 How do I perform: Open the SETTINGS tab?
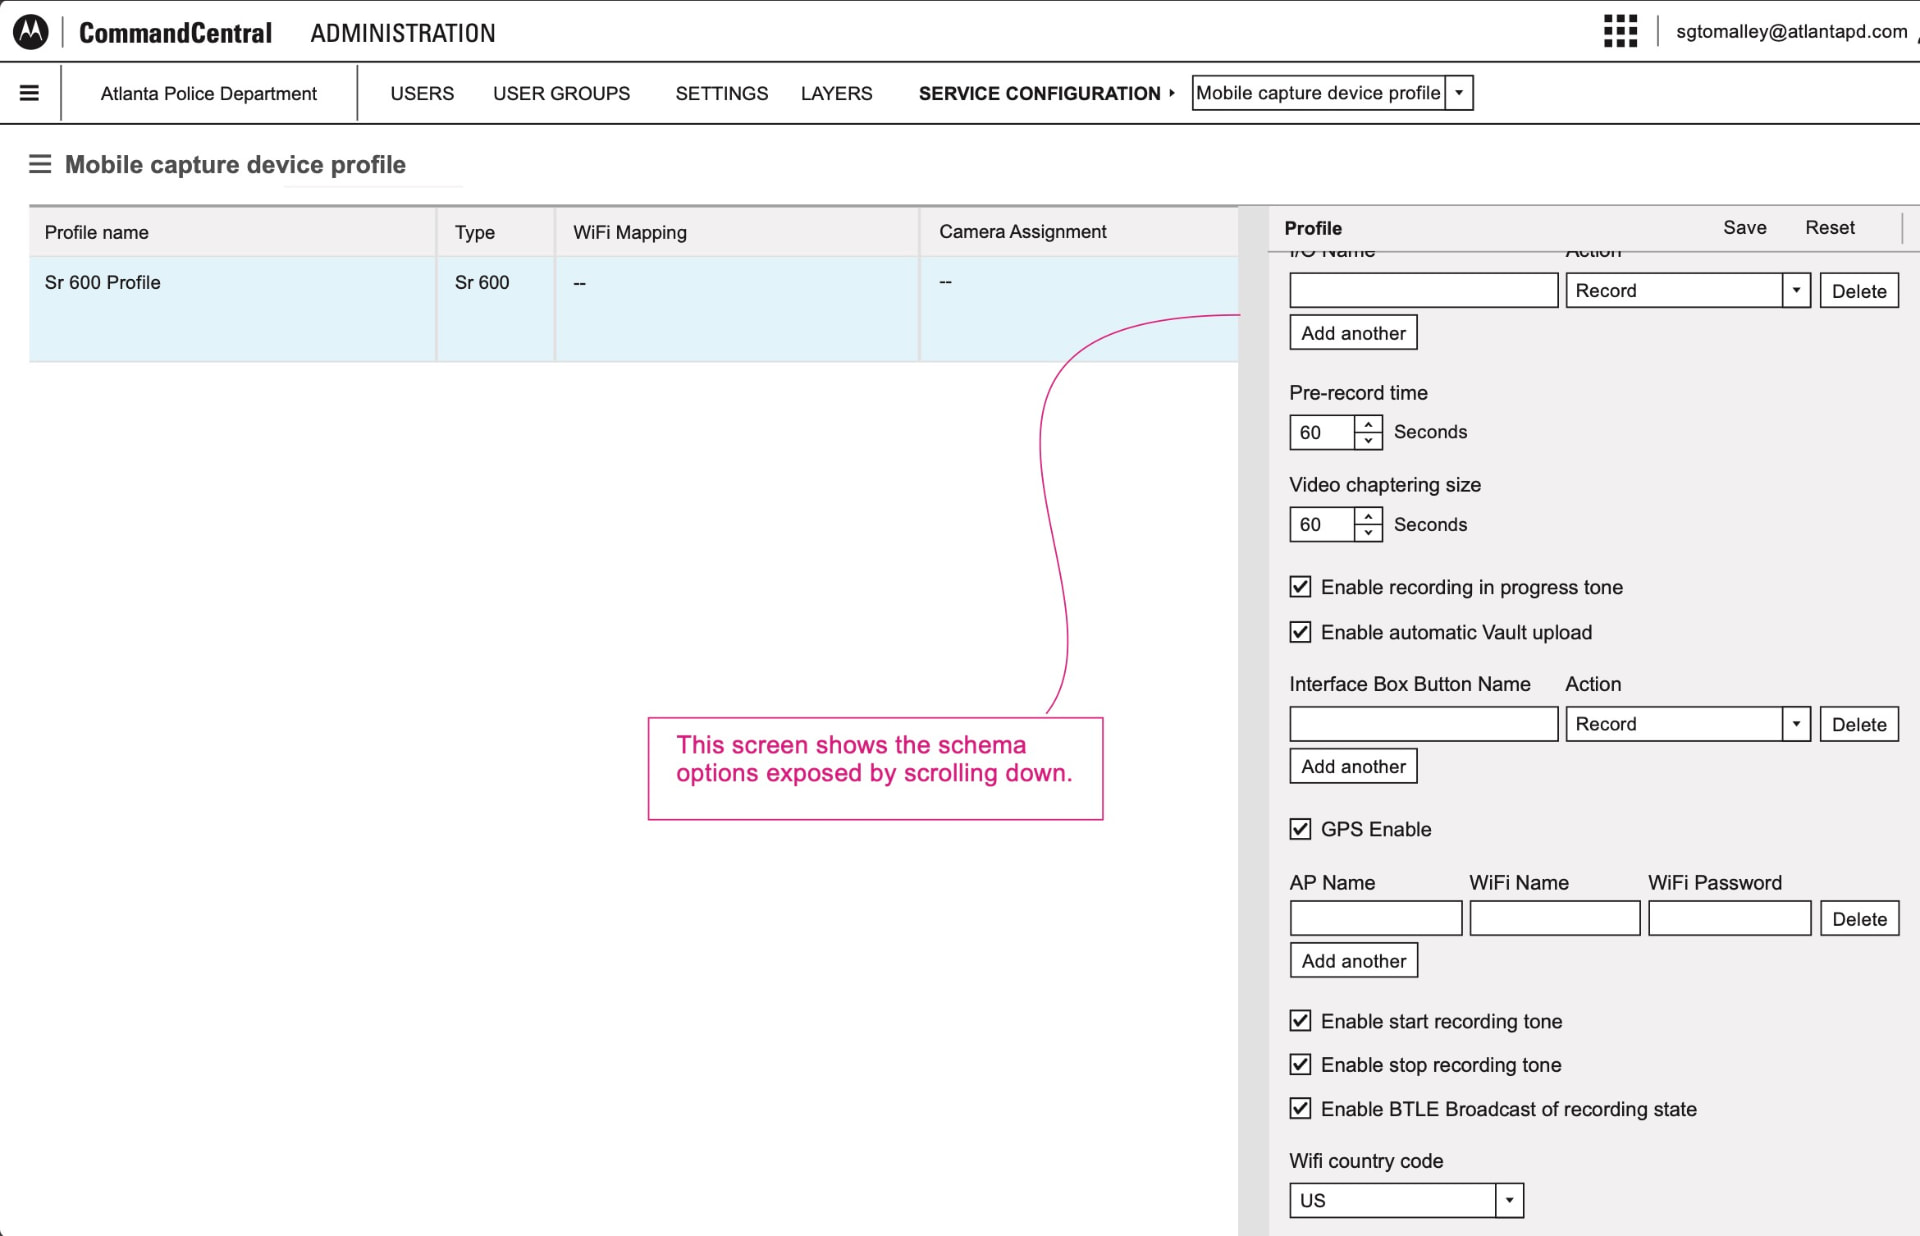click(721, 93)
